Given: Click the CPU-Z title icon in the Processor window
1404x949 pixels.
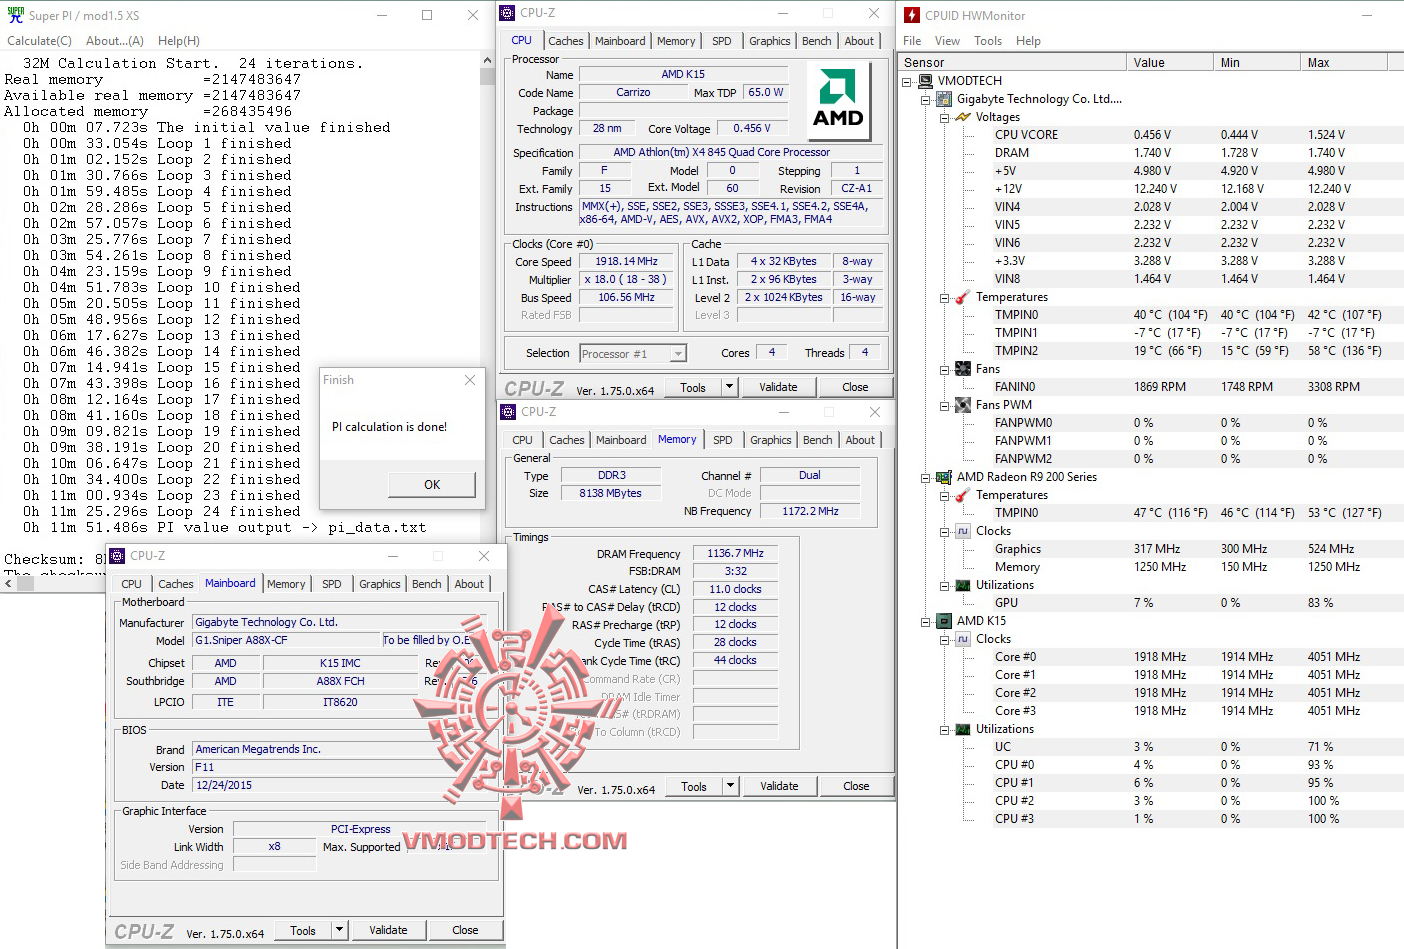Looking at the screenshot, I should [509, 13].
